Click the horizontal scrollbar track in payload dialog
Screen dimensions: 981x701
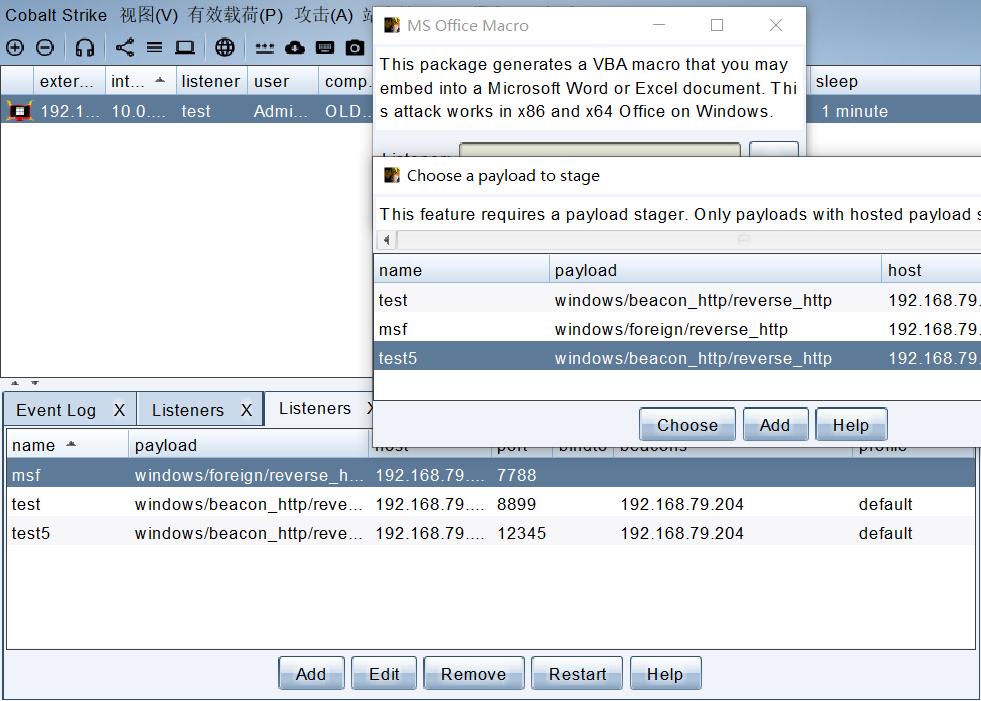(x=688, y=240)
